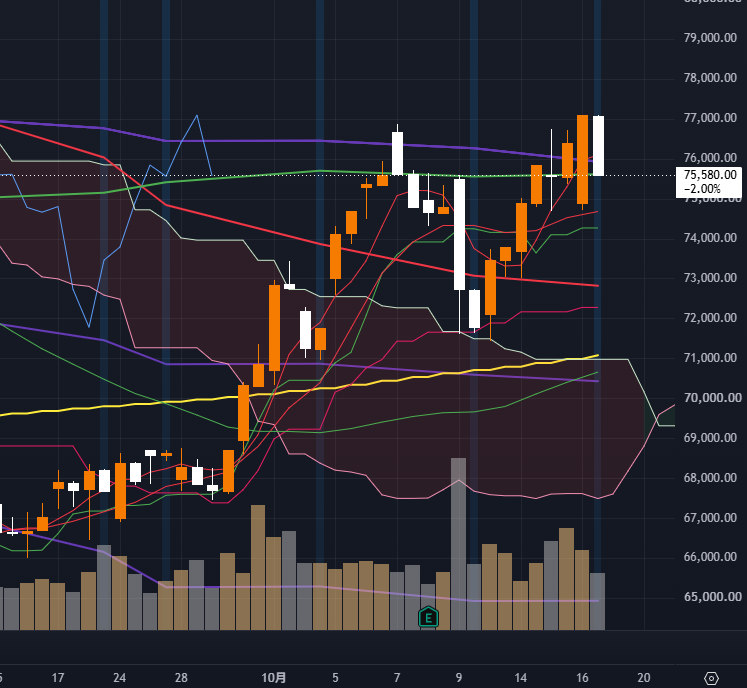Click the earnings E marker icon
Screen dimensions: 747x688
pos(428,617)
